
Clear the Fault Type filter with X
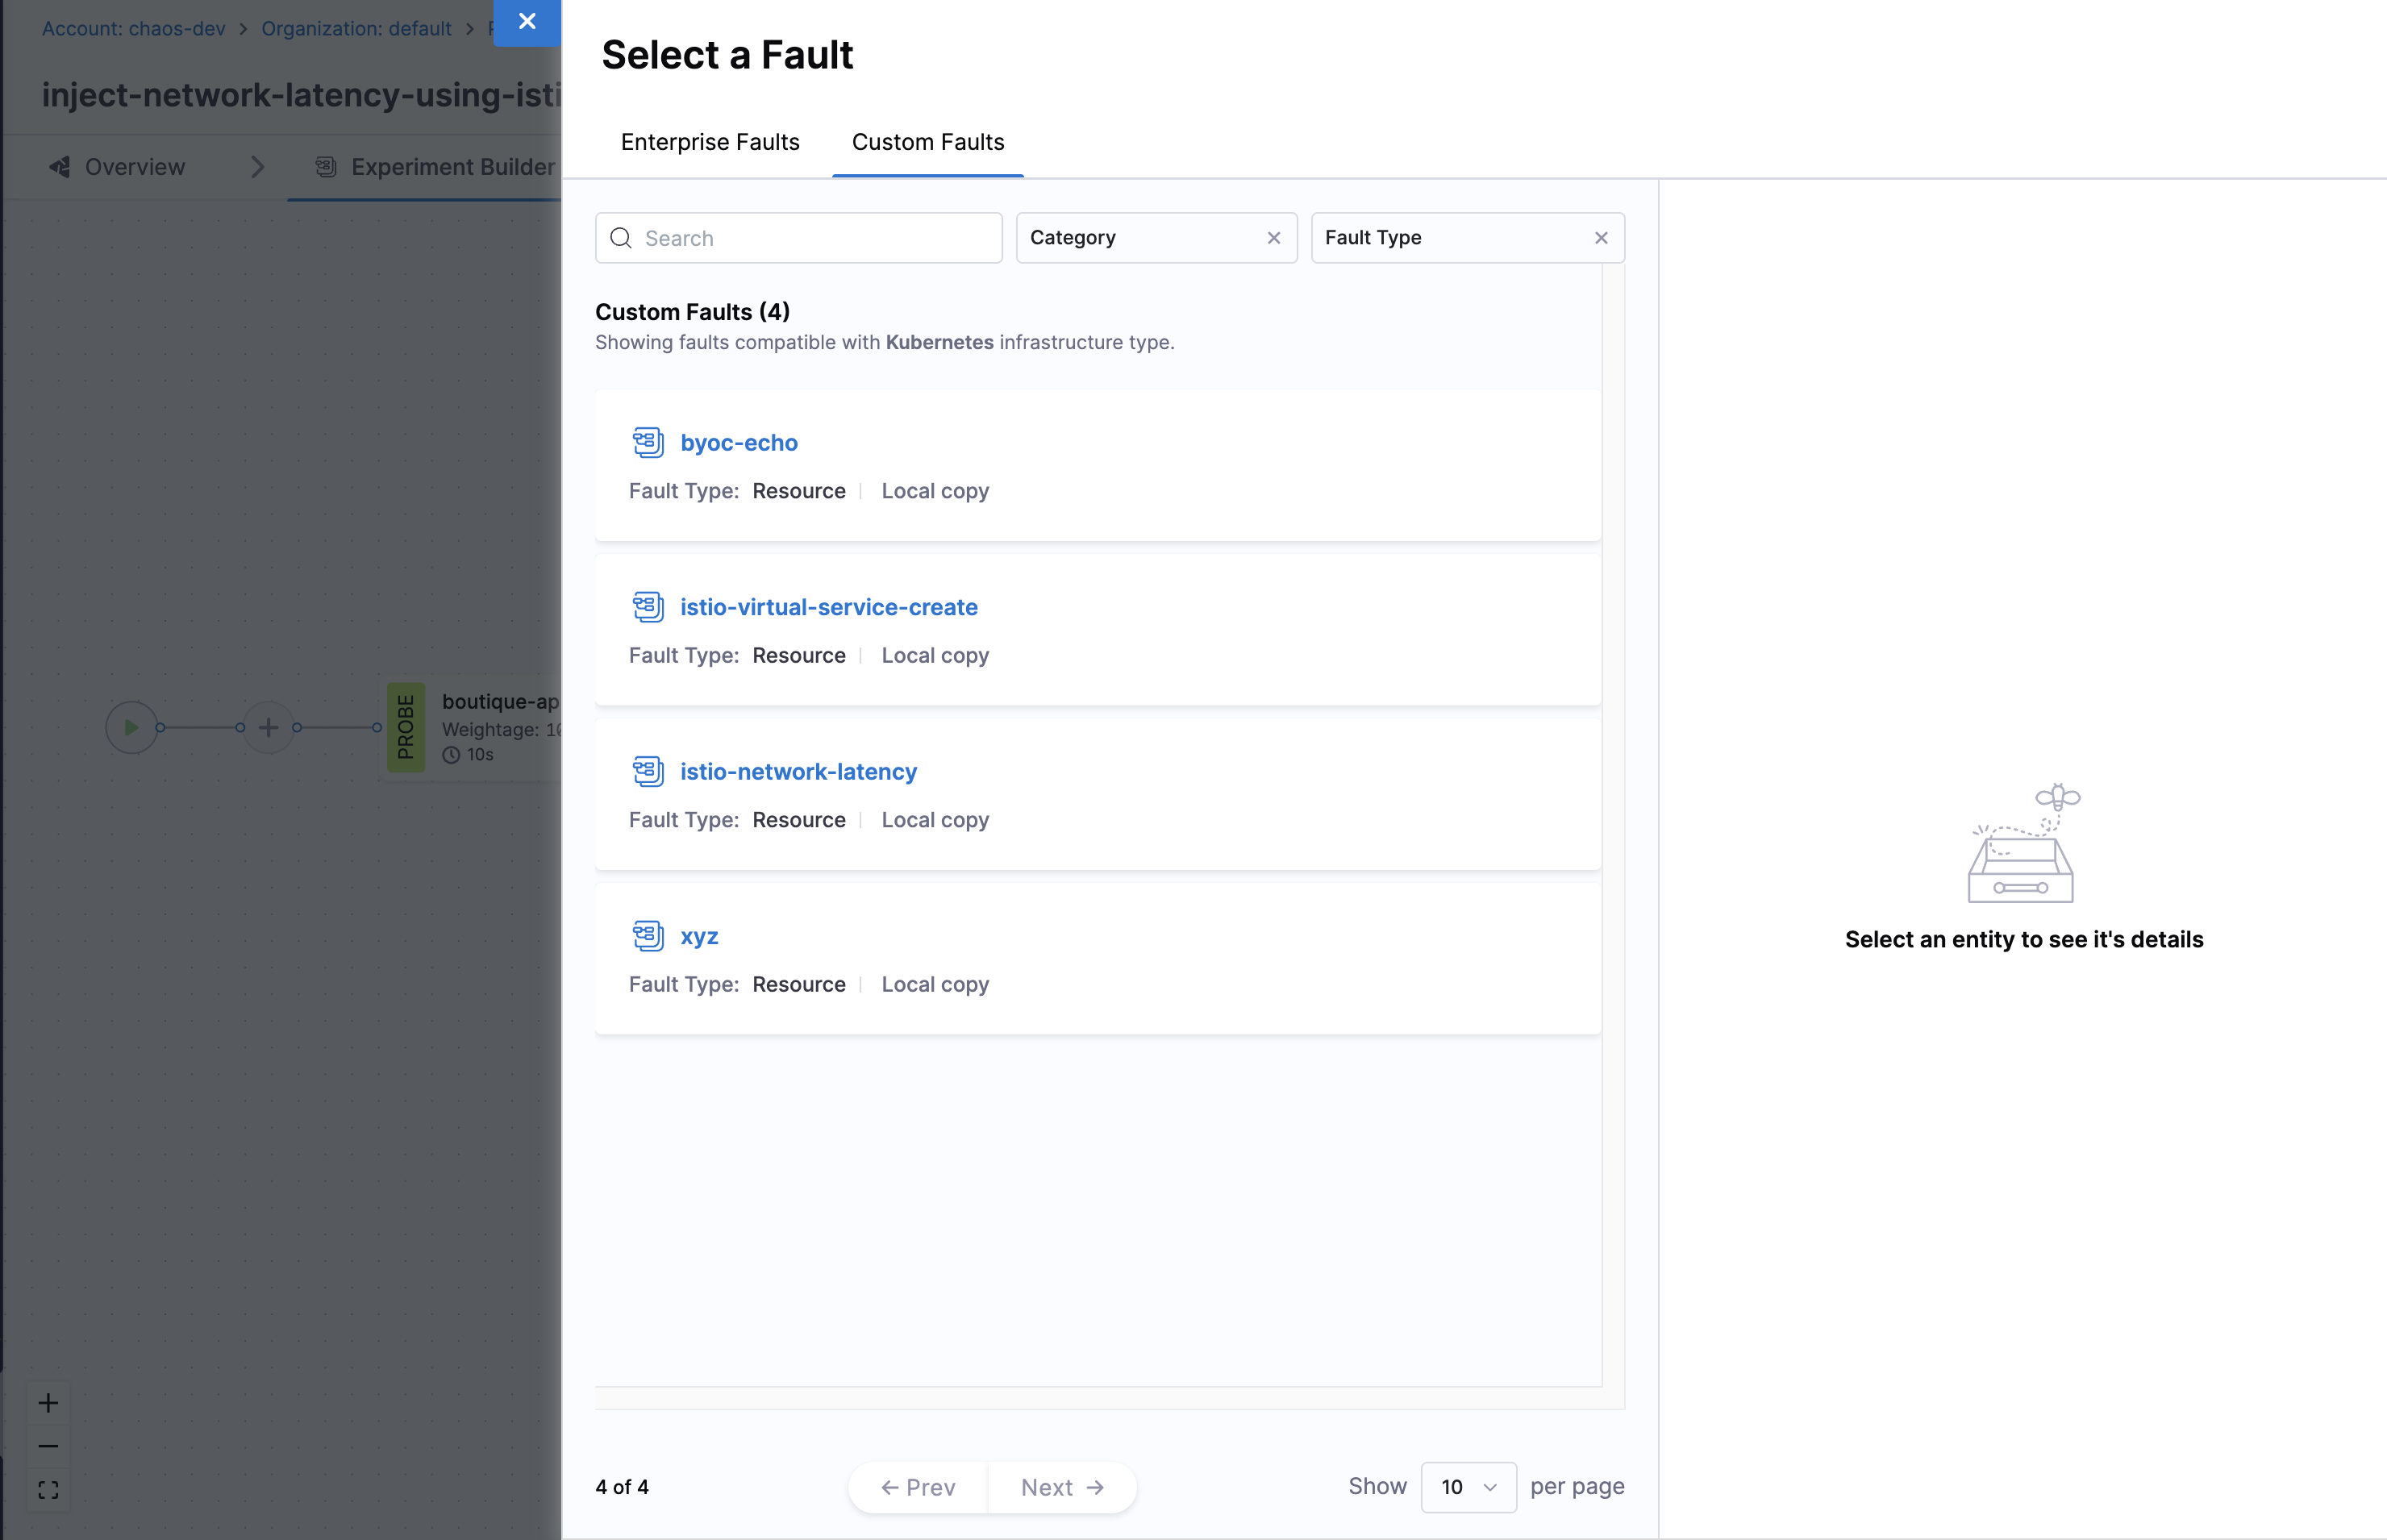click(1601, 238)
